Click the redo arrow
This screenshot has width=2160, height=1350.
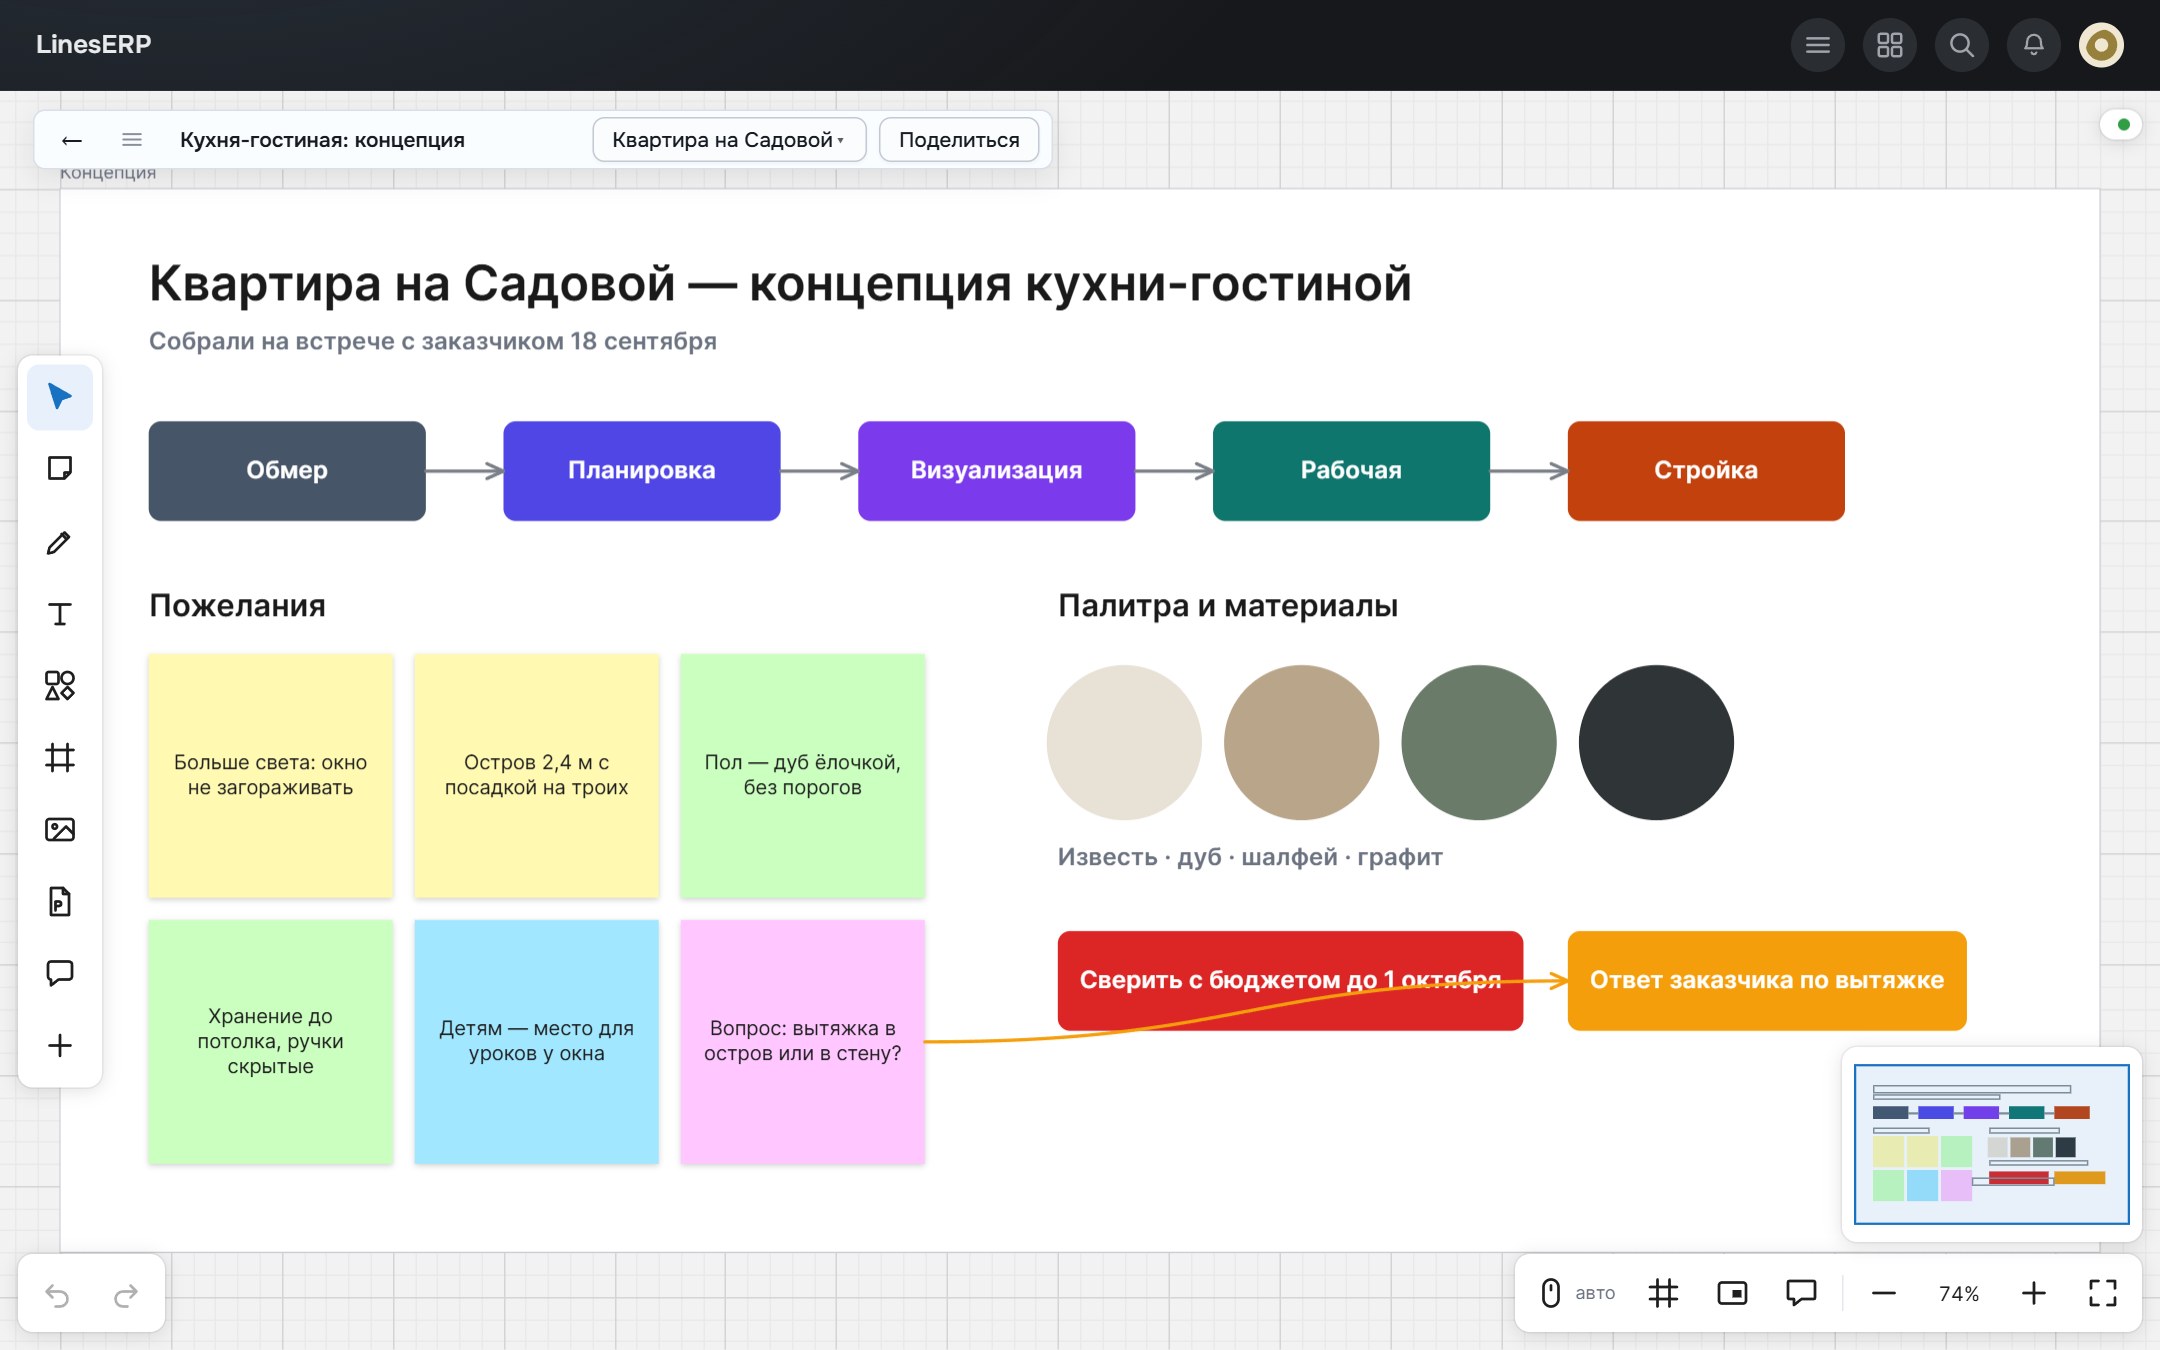point(126,1295)
